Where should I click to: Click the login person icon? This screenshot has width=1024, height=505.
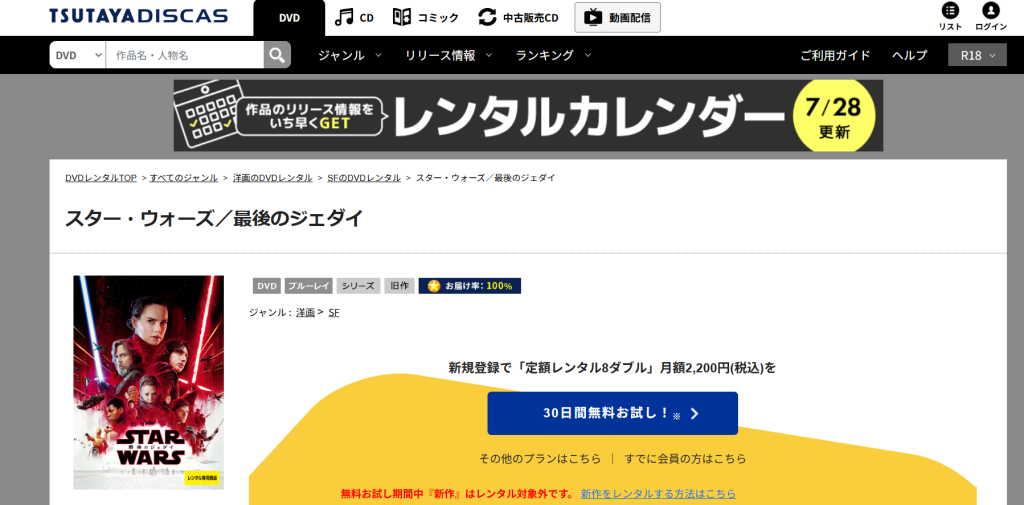991,10
